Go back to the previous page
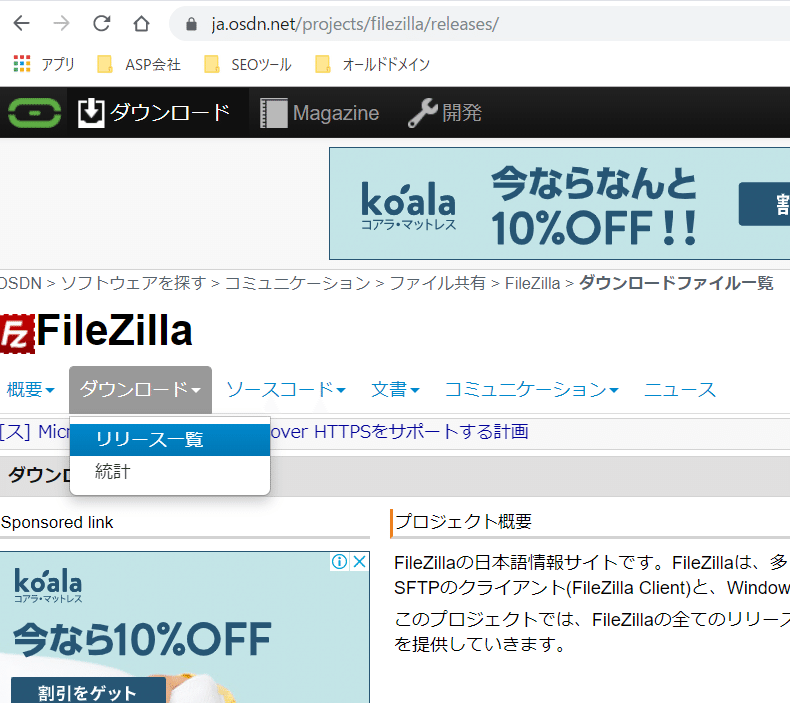Viewport: 790px width, 703px height. coord(21,23)
